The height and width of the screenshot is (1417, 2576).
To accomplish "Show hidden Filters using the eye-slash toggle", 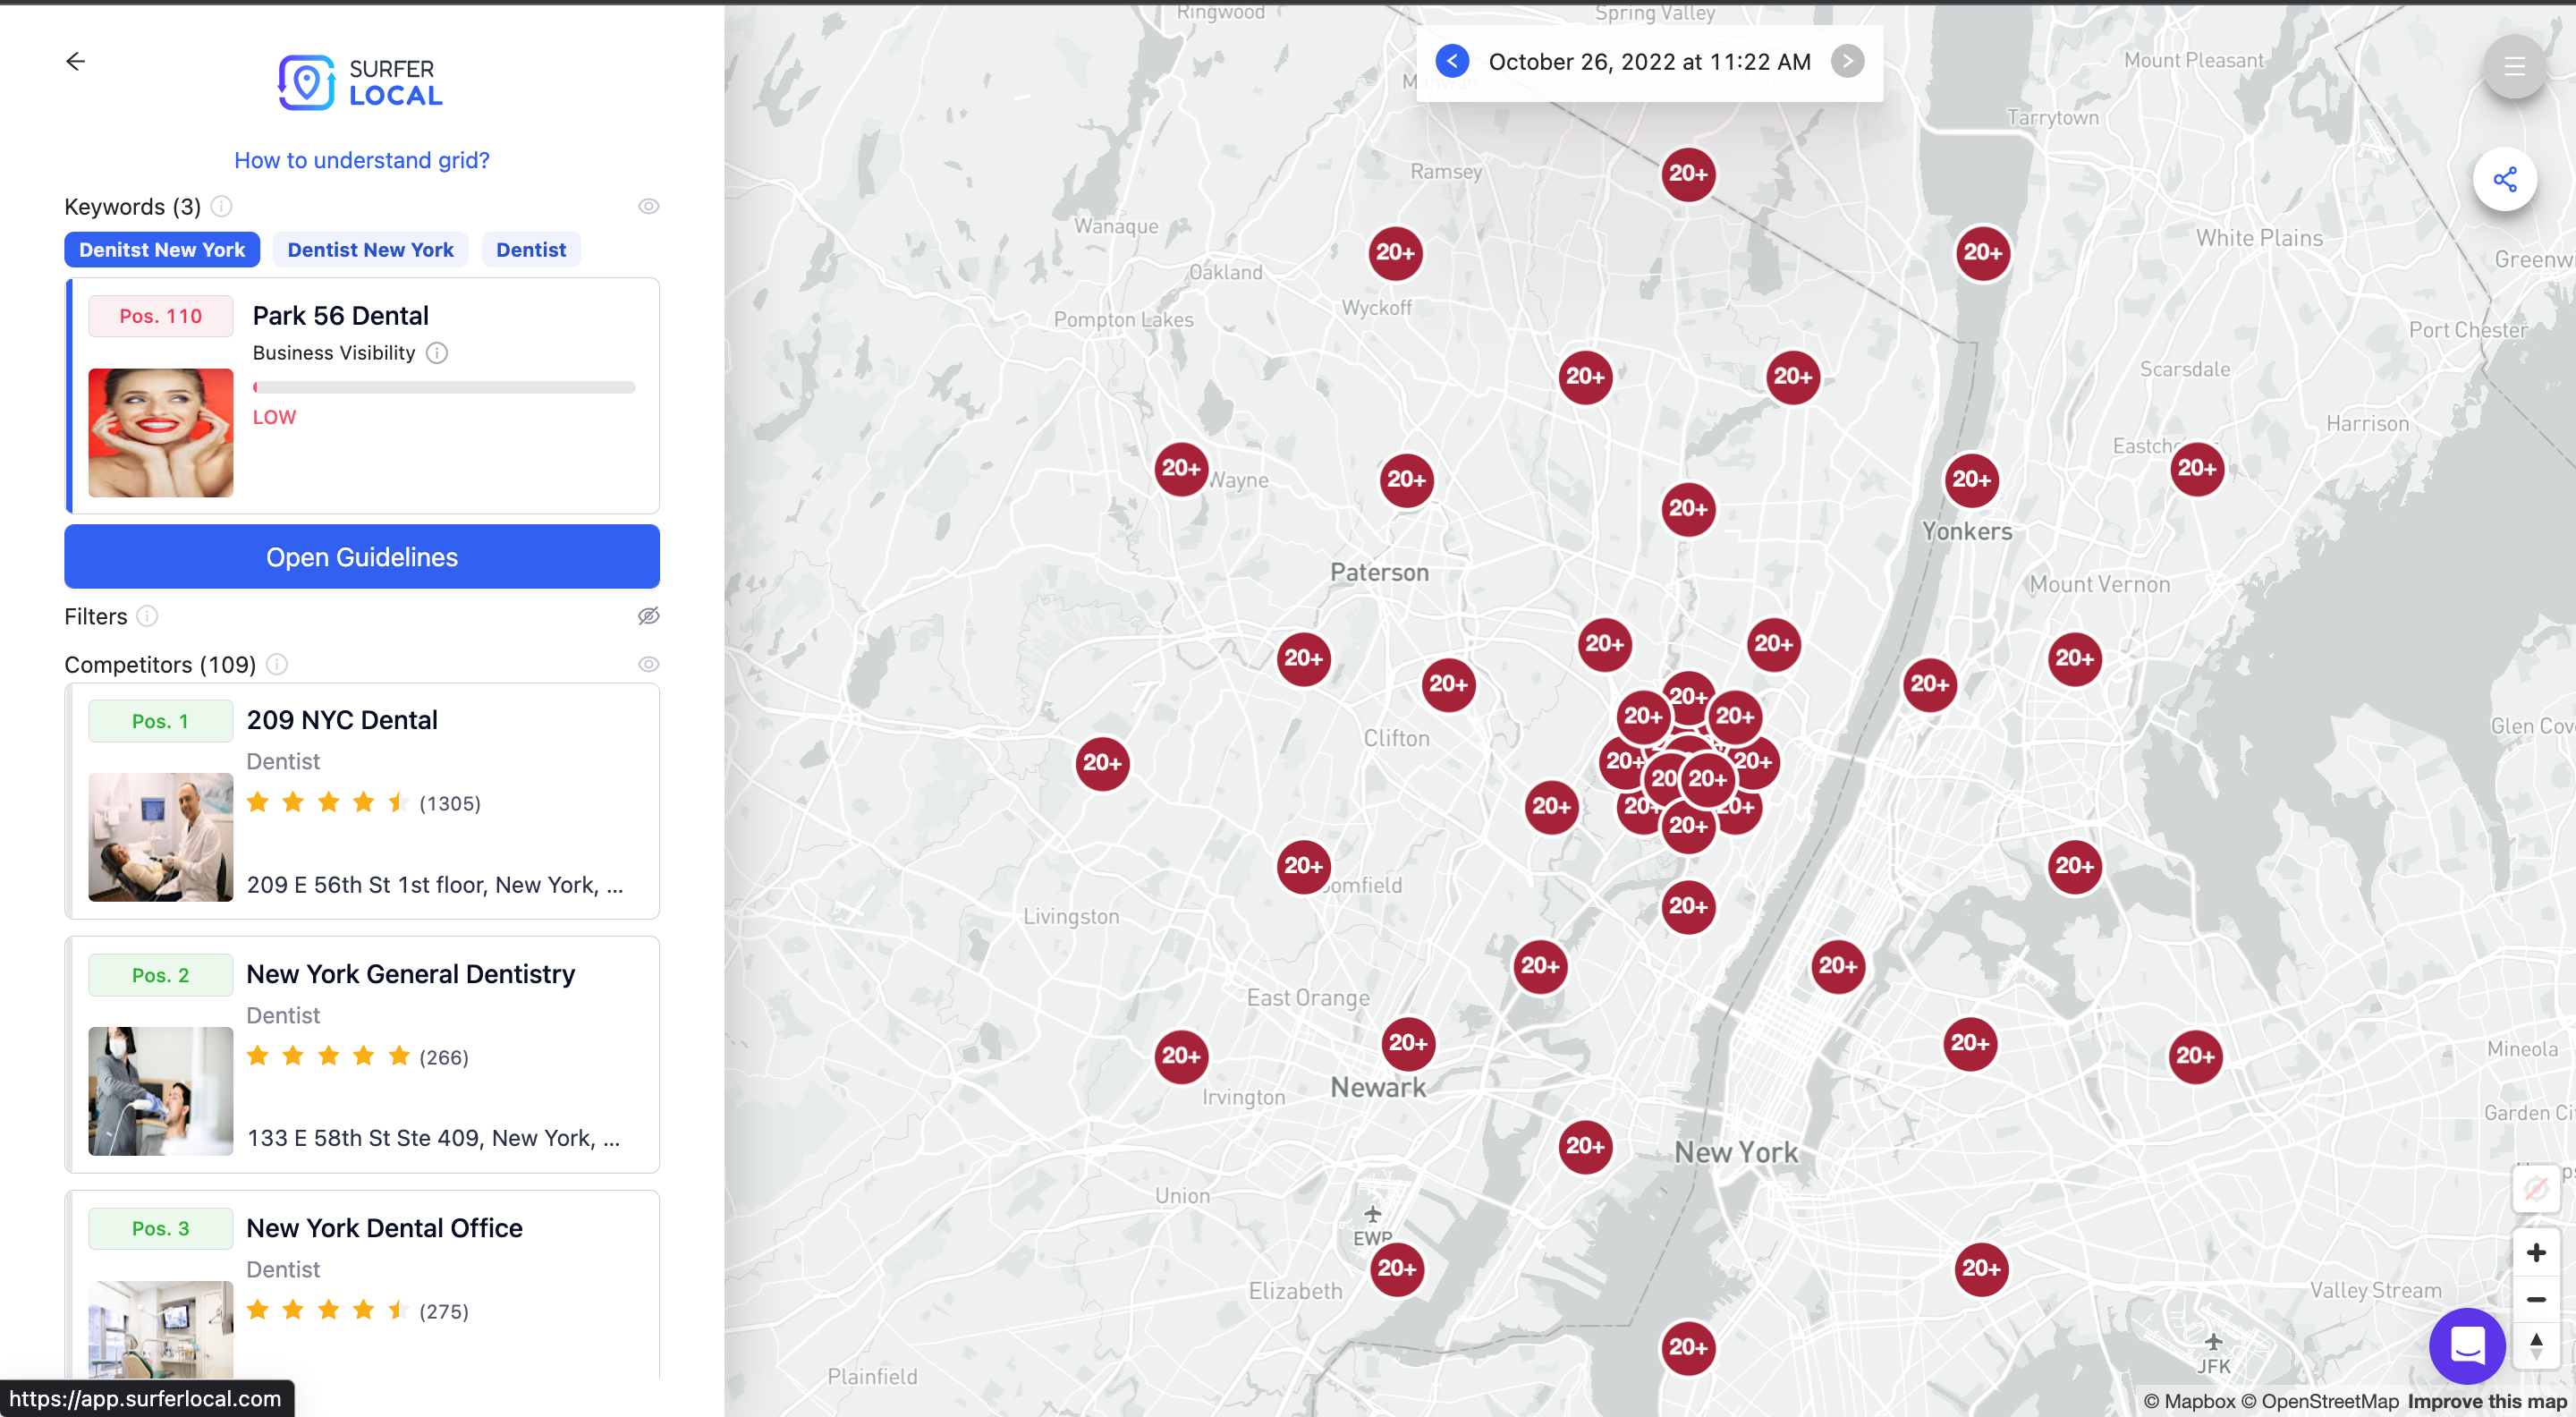I will 649,616.
